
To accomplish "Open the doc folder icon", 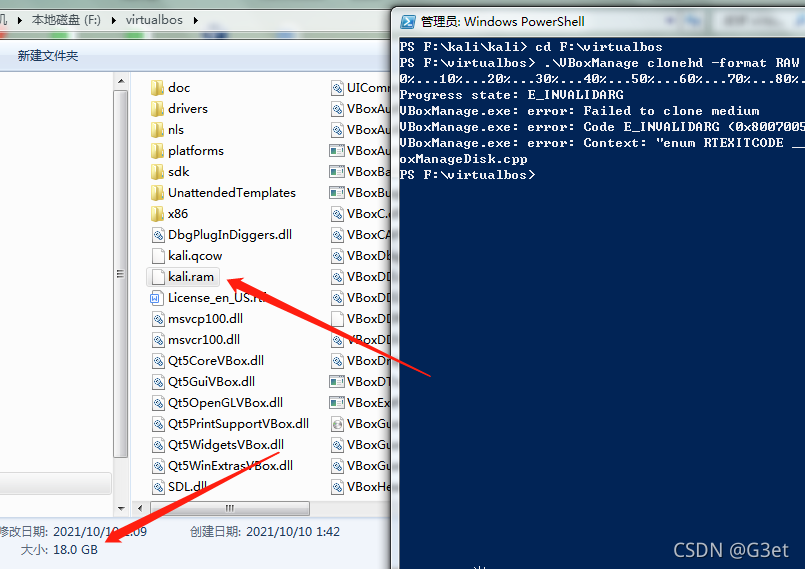I will [x=158, y=88].
